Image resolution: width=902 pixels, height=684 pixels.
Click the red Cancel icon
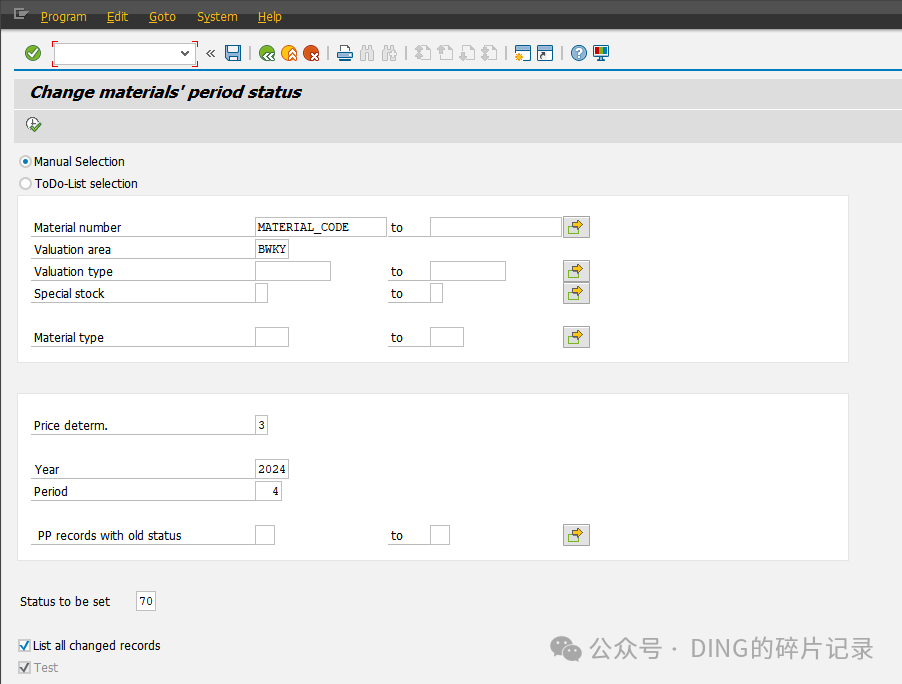click(x=311, y=54)
